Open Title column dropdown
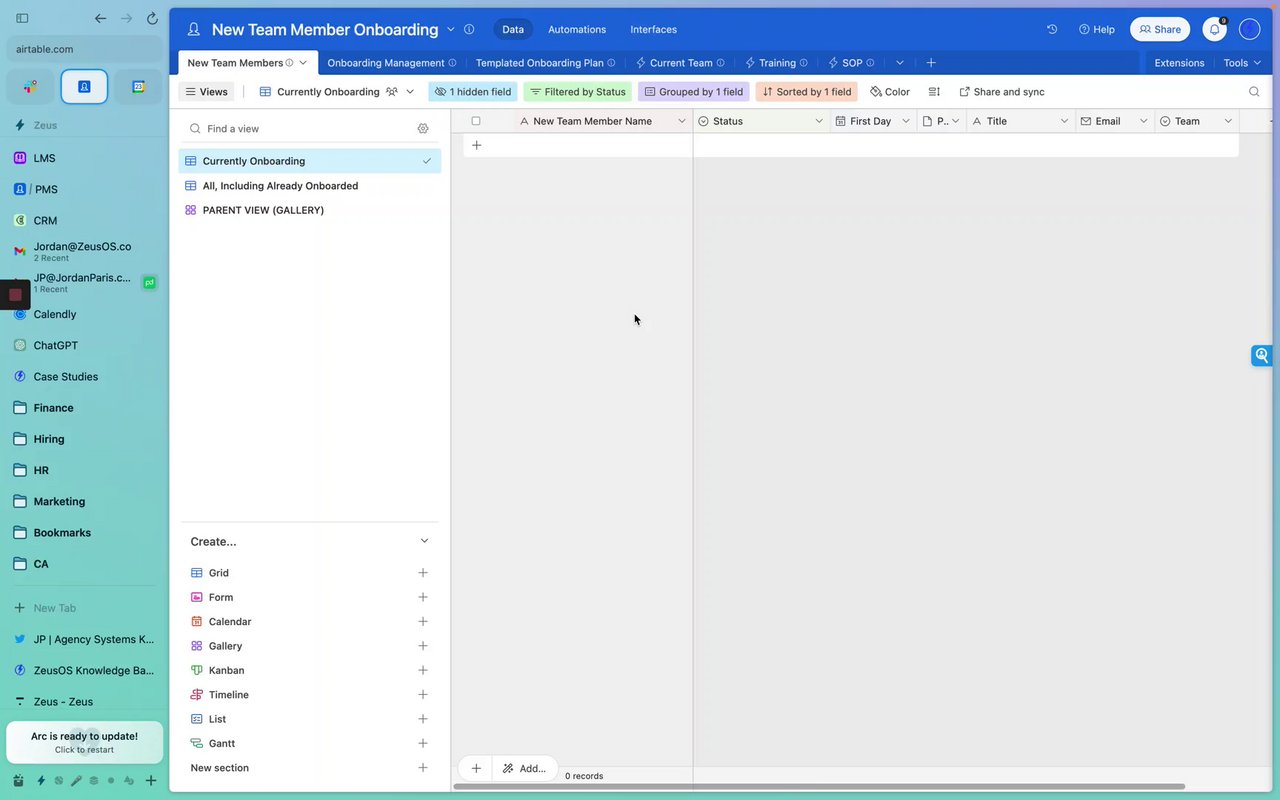1280x800 pixels. tap(1064, 121)
